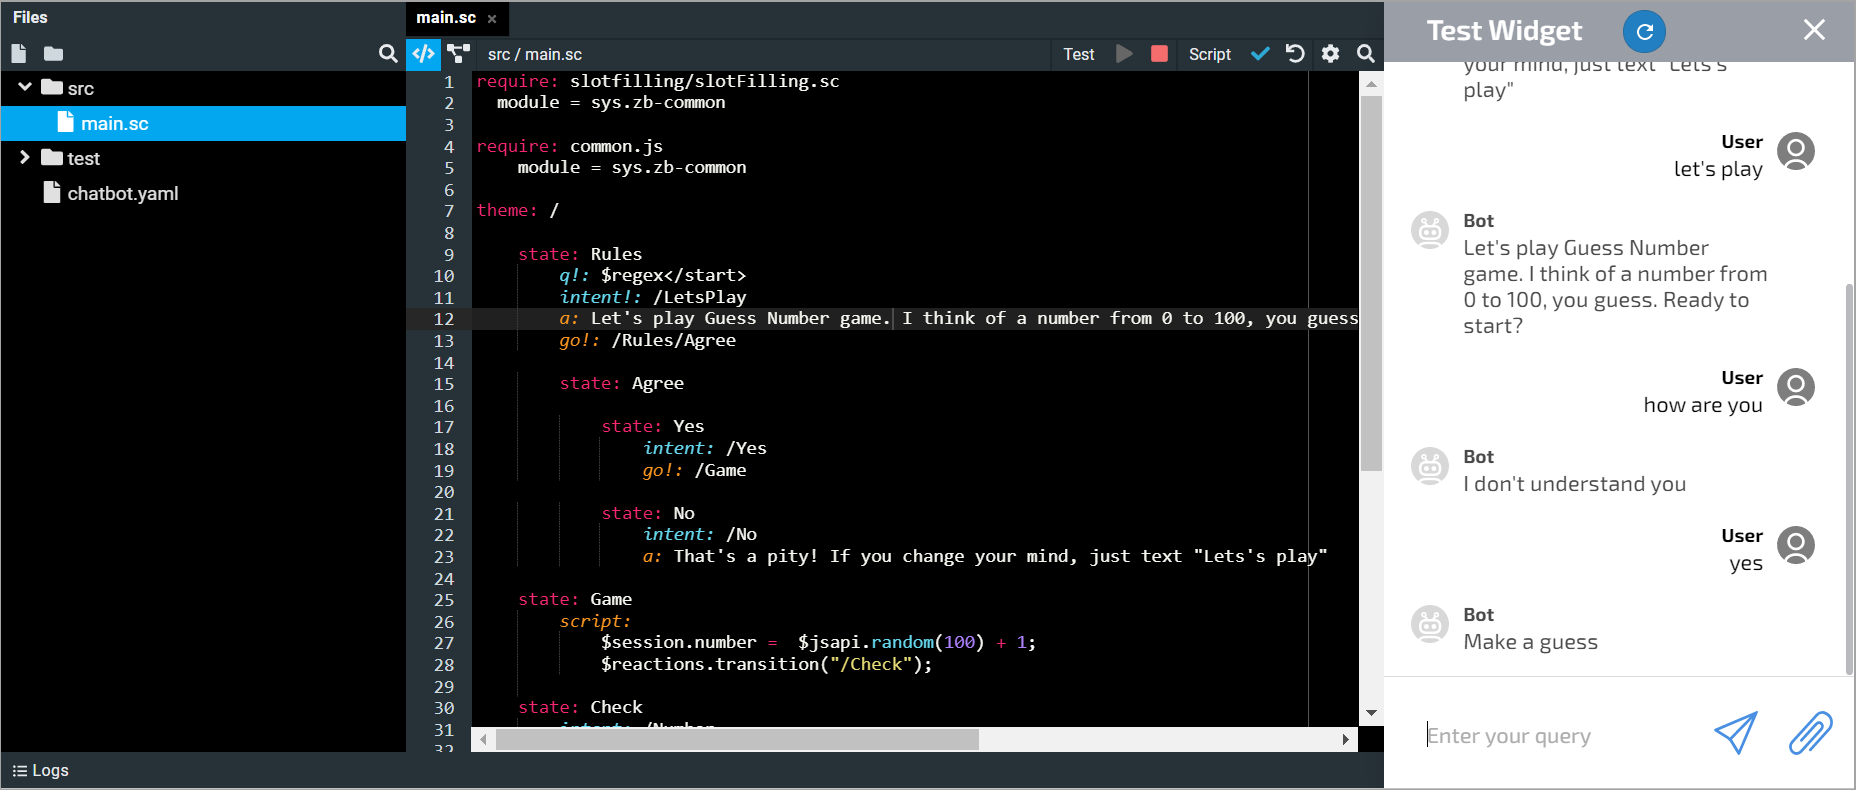The height and width of the screenshot is (790, 1856).
Task: Close the main.sc tab
Action: coord(492,19)
